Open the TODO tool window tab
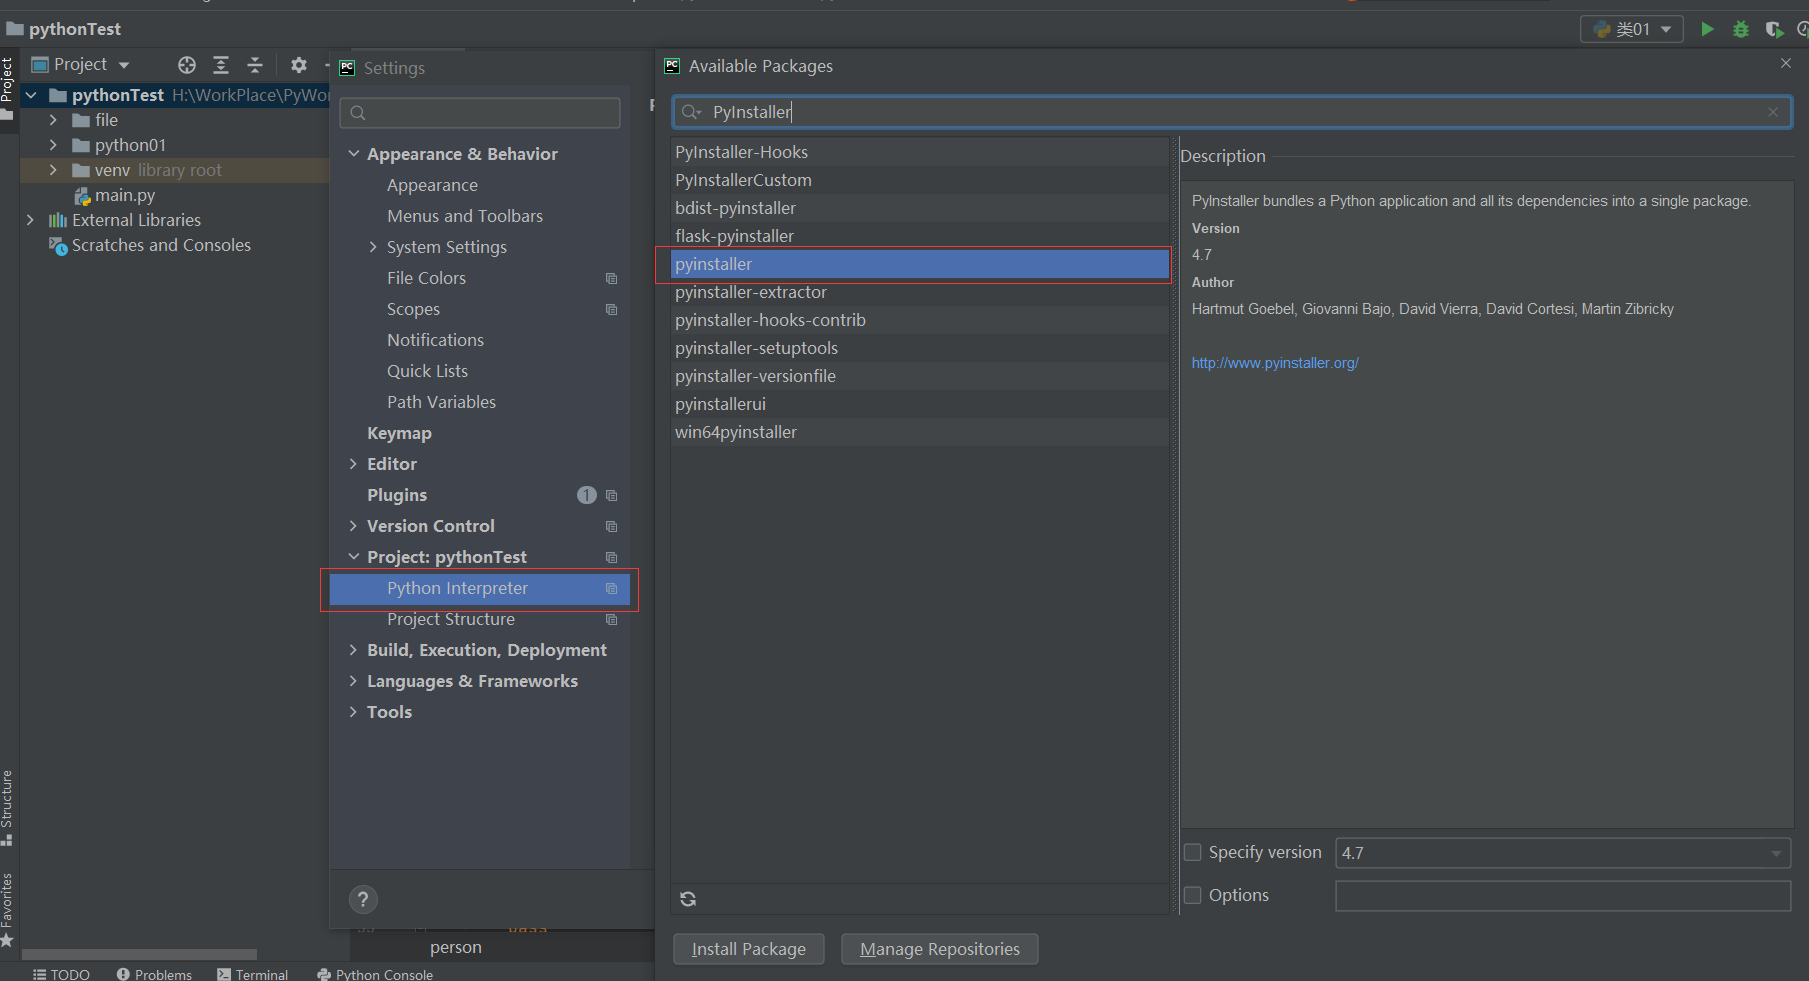The height and width of the screenshot is (981, 1809). point(61,974)
